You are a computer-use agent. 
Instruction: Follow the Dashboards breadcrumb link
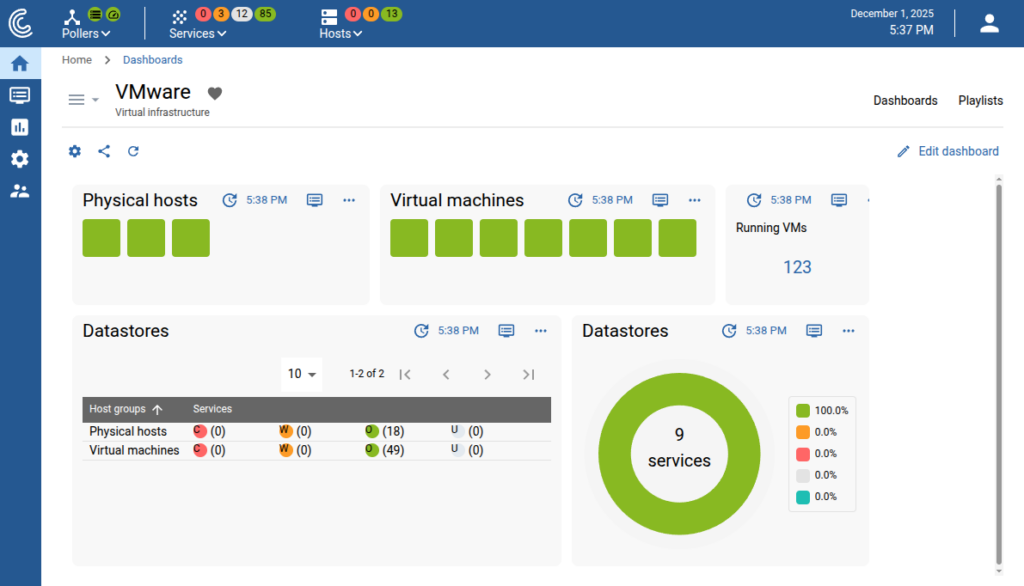click(152, 60)
